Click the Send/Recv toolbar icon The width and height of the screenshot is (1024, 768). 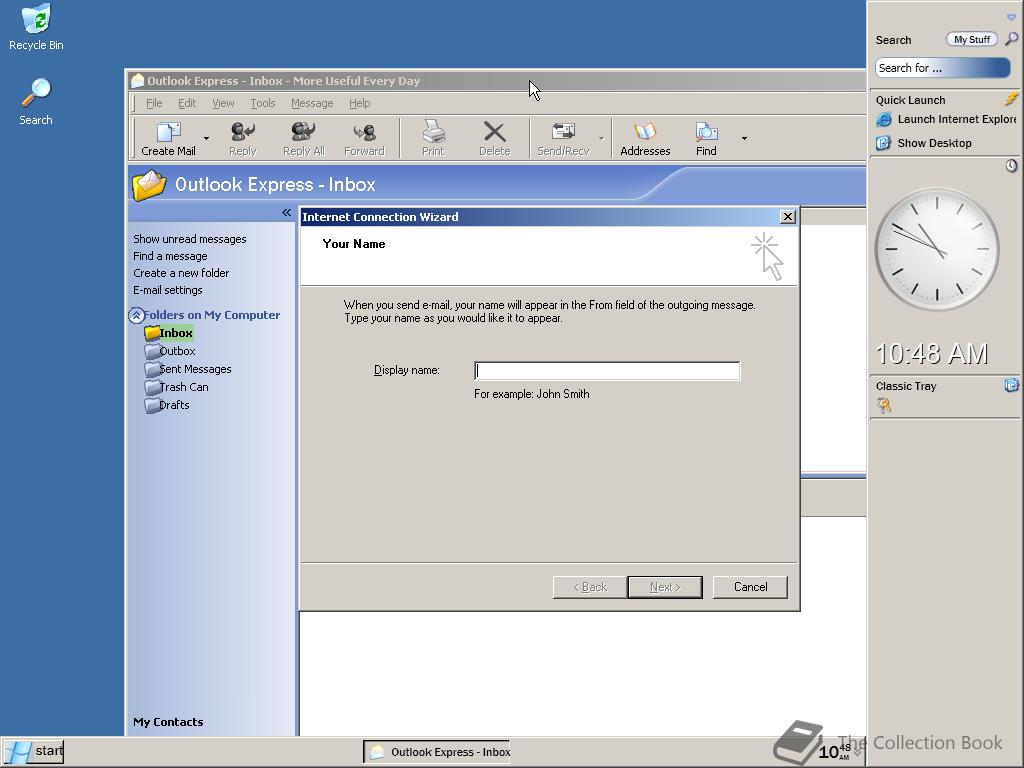(x=563, y=133)
